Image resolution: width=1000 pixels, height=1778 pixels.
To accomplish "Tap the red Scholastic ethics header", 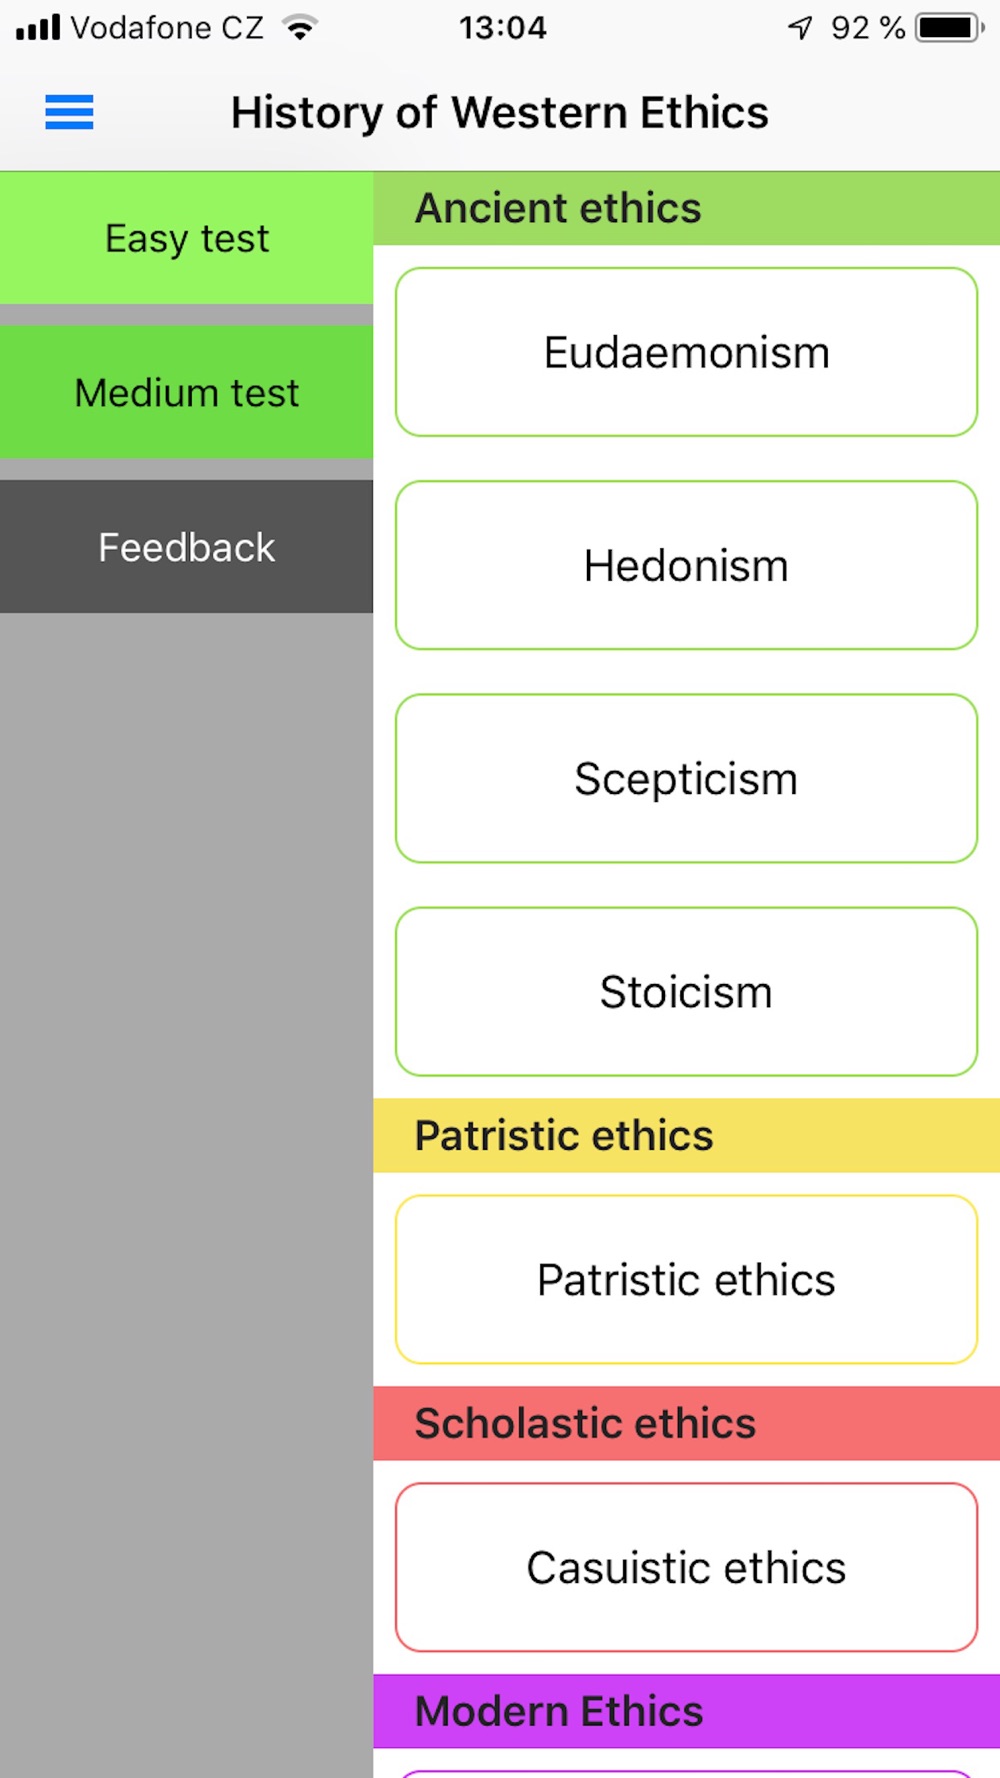I will click(x=686, y=1423).
